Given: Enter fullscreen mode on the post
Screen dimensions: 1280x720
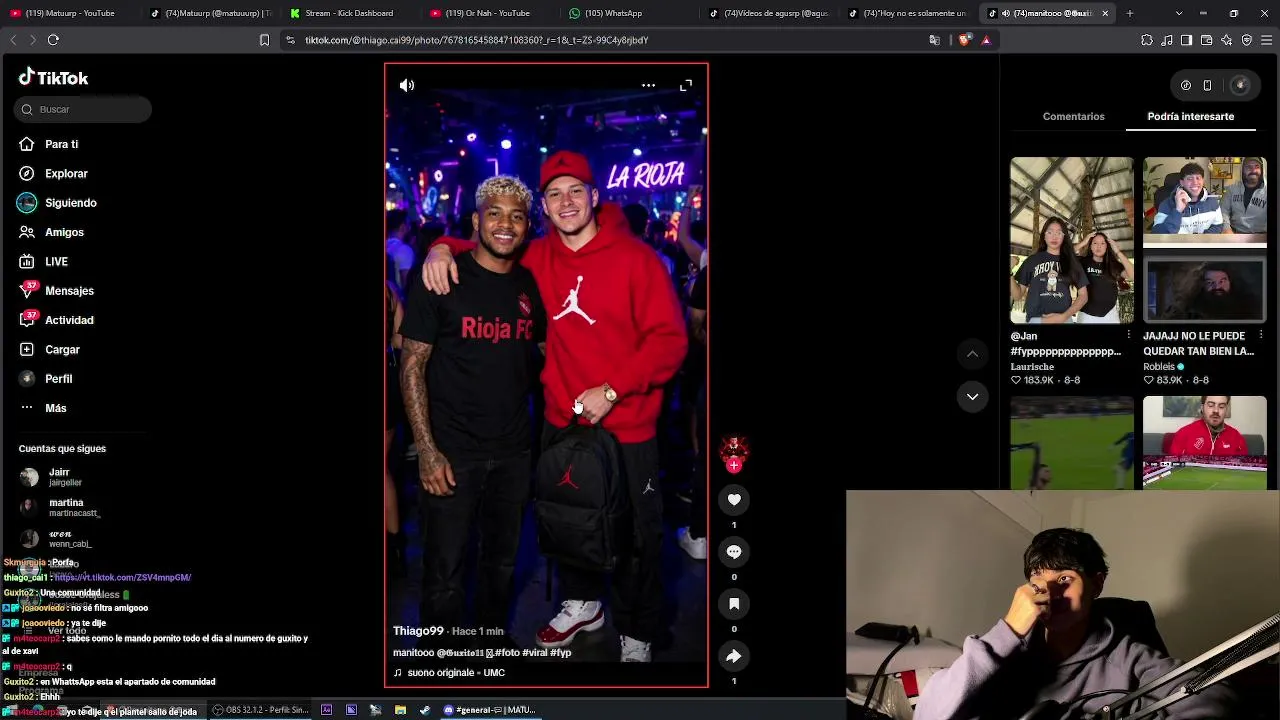Looking at the screenshot, I should (686, 86).
